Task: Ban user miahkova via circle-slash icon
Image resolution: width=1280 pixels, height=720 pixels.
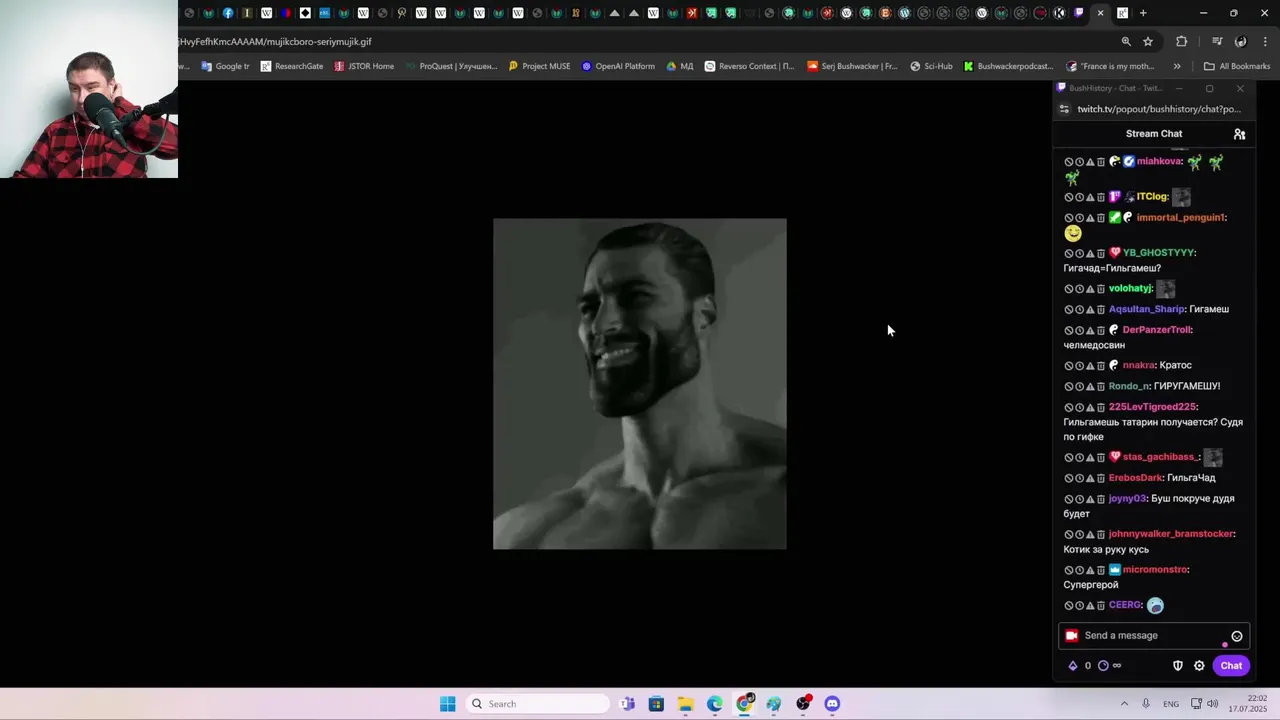Action: pyautogui.click(x=1068, y=162)
